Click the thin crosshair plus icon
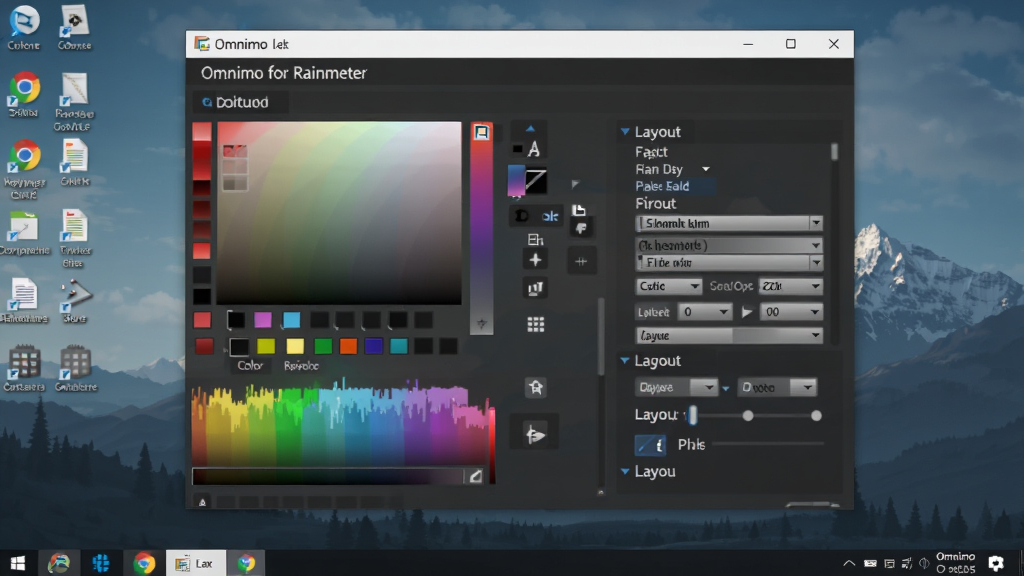Screen dimensions: 1024x576 pos(581,261)
